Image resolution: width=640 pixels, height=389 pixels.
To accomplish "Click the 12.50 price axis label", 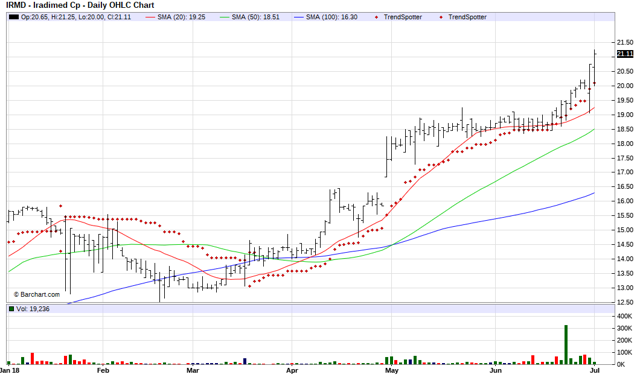I will coord(625,302).
